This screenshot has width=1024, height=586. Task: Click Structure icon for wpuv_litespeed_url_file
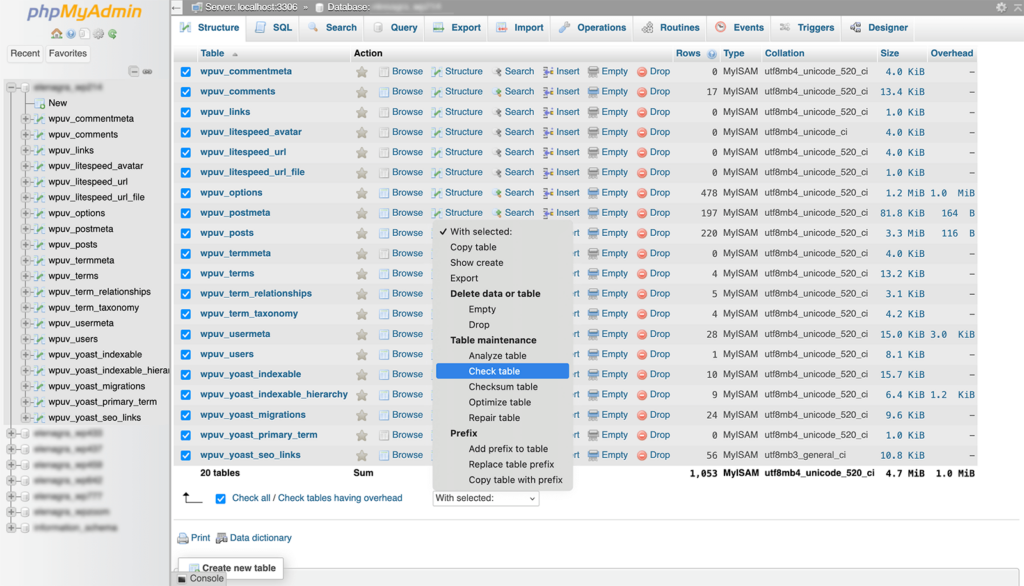[x=437, y=173]
